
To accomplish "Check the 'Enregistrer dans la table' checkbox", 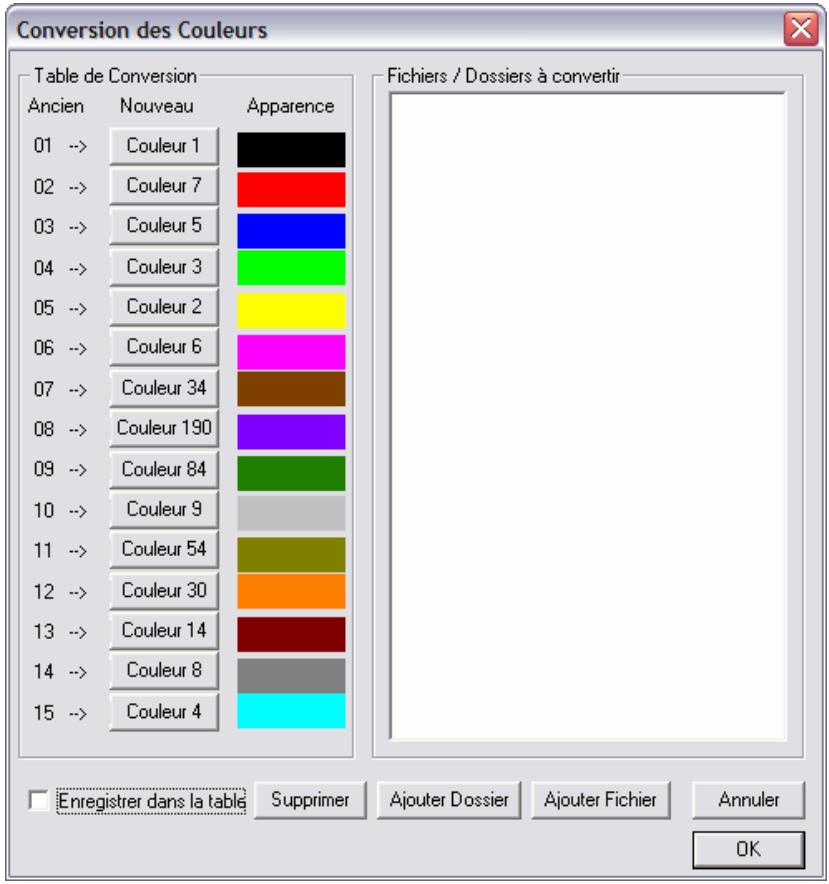I will [x=38, y=801].
